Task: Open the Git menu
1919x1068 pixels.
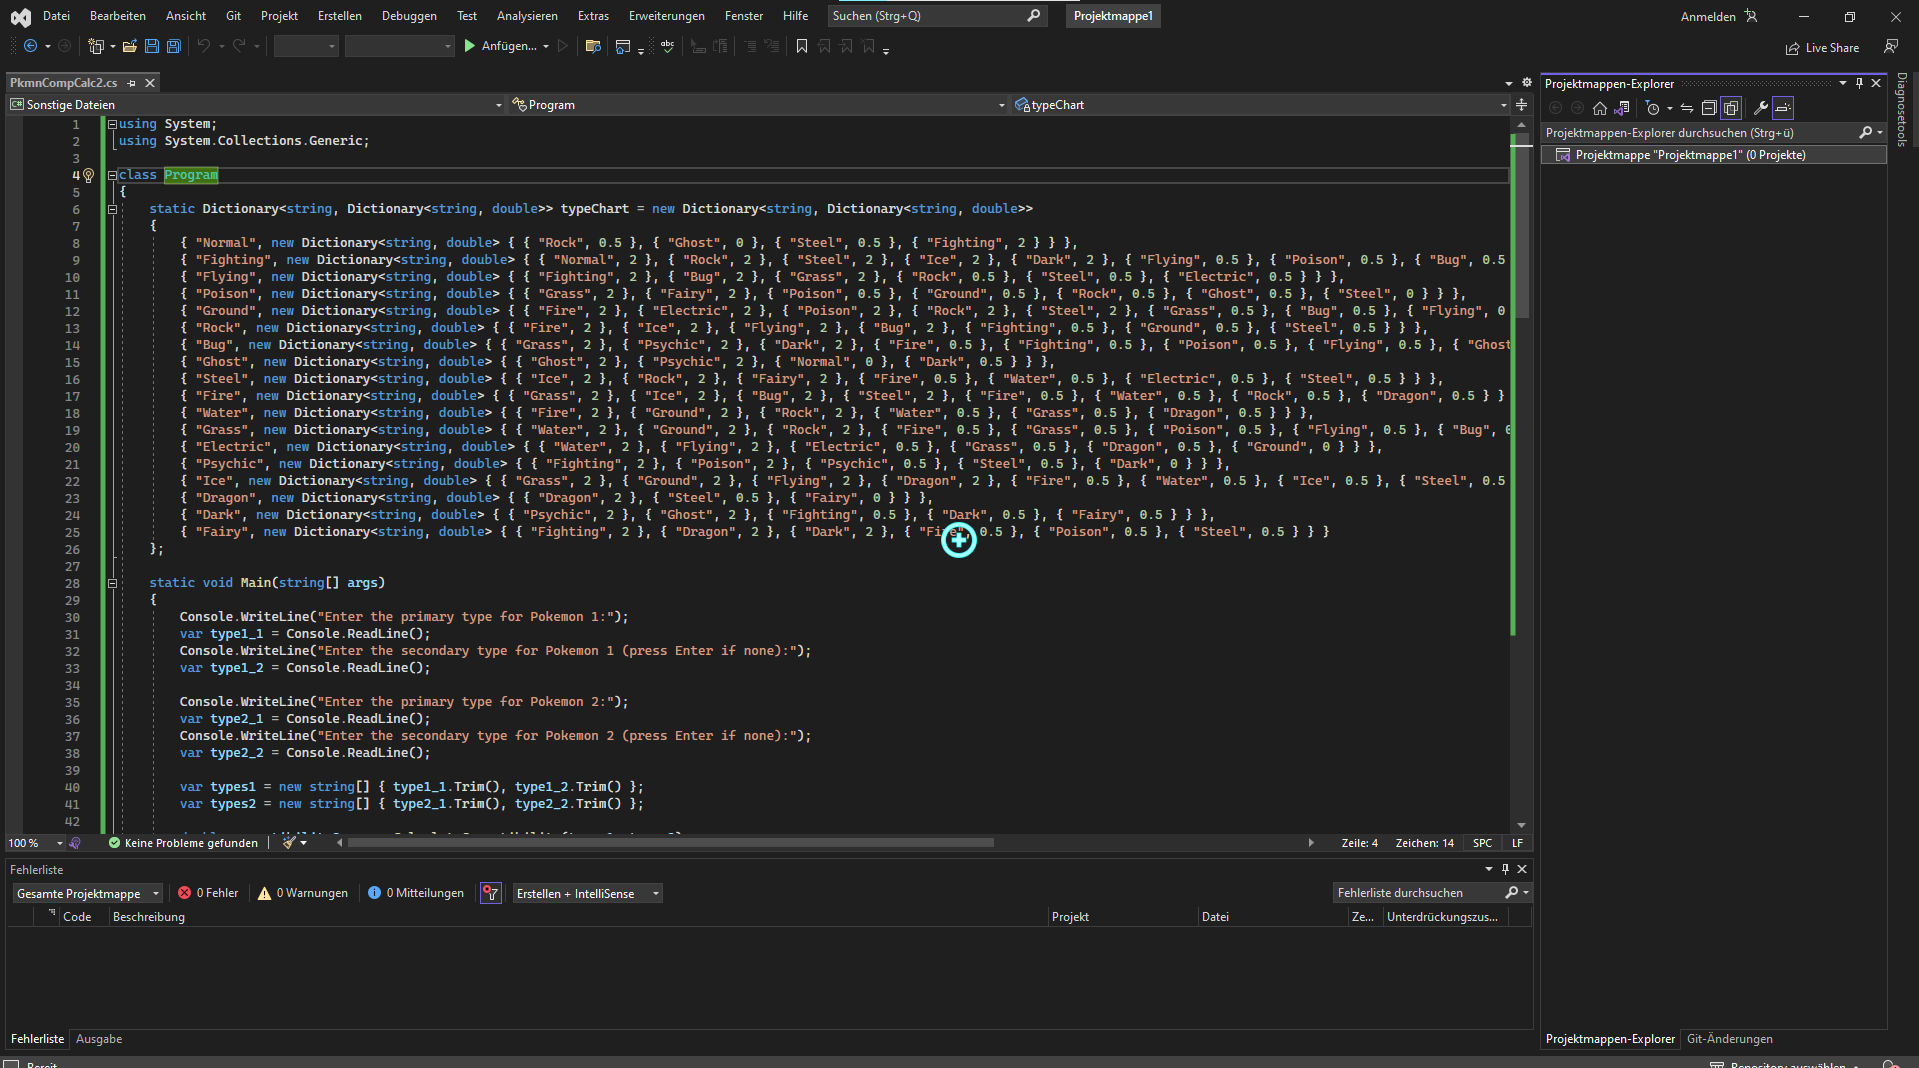Action: (x=233, y=15)
